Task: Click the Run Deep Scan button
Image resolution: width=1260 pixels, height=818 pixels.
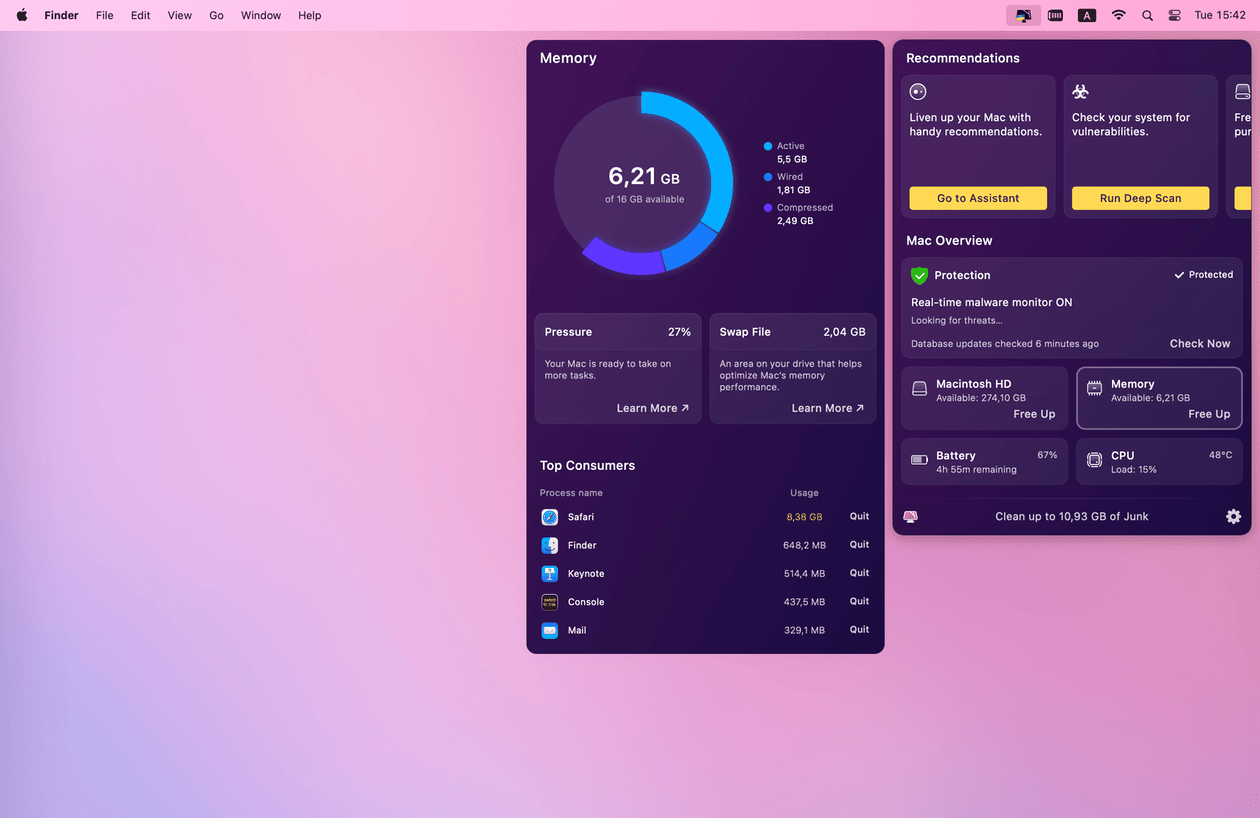Action: [1140, 198]
